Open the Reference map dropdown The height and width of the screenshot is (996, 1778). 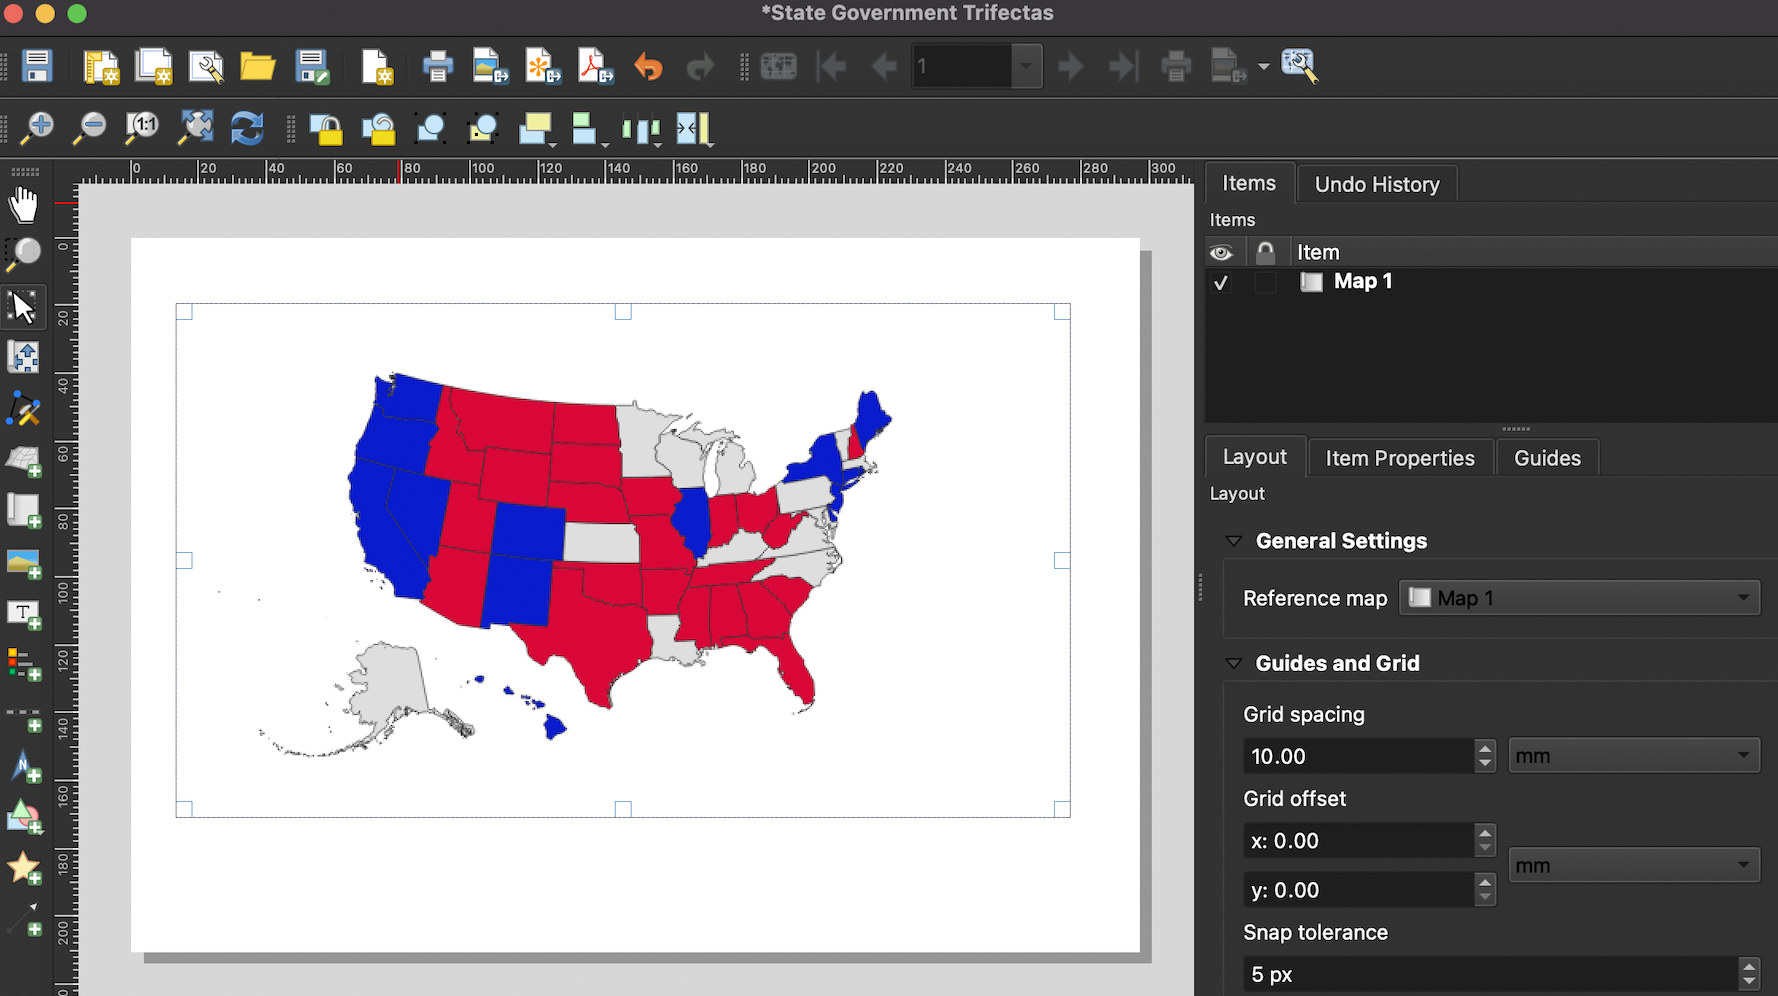click(x=1578, y=597)
